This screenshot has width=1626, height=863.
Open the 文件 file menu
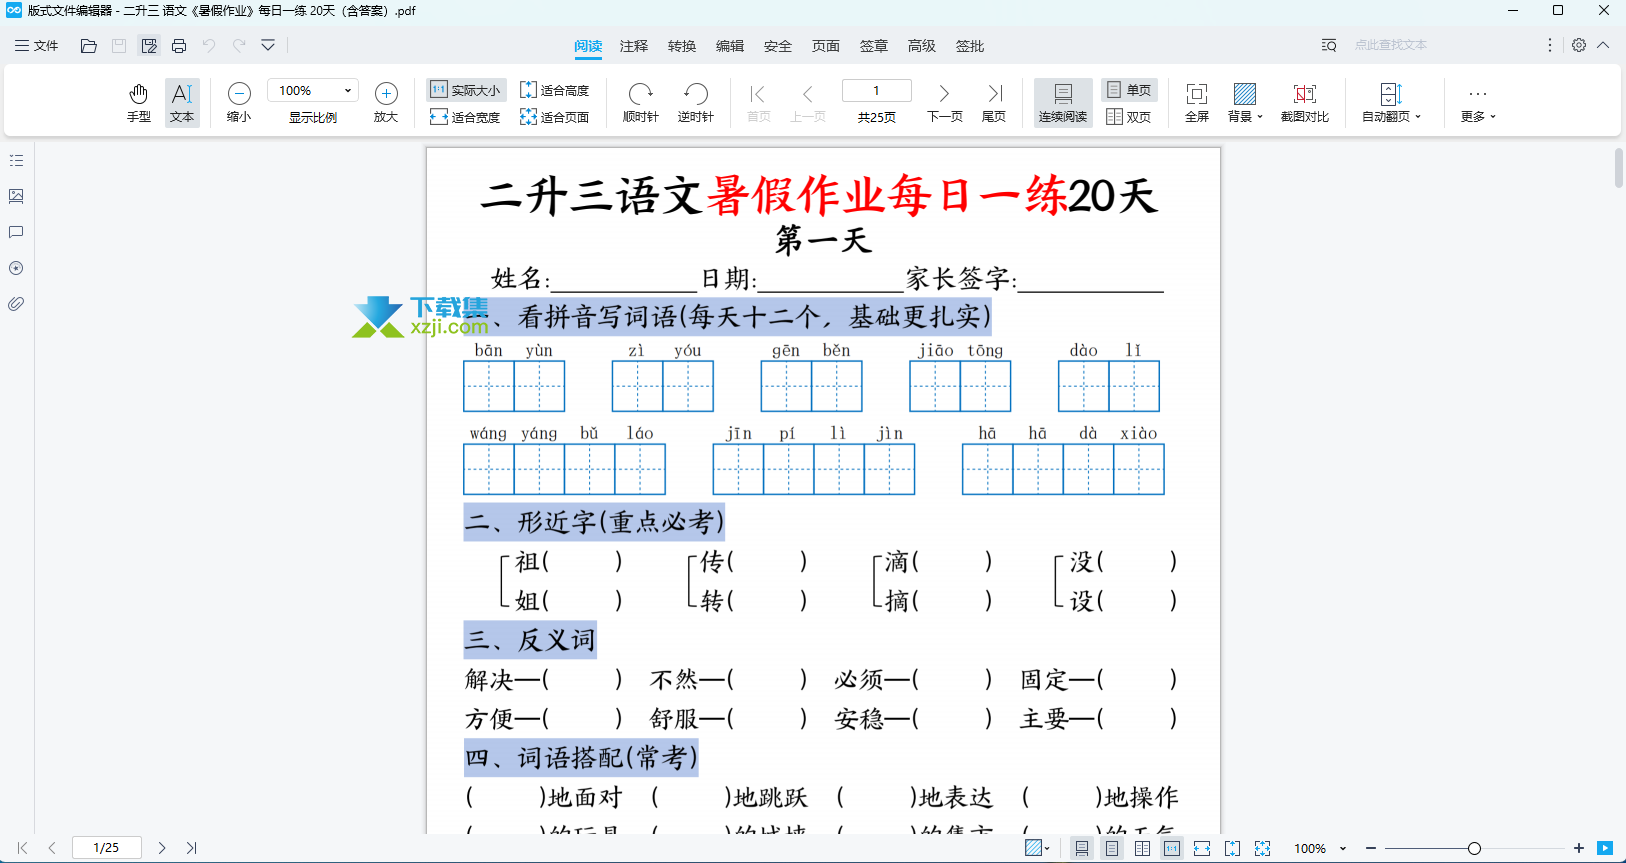click(37, 46)
